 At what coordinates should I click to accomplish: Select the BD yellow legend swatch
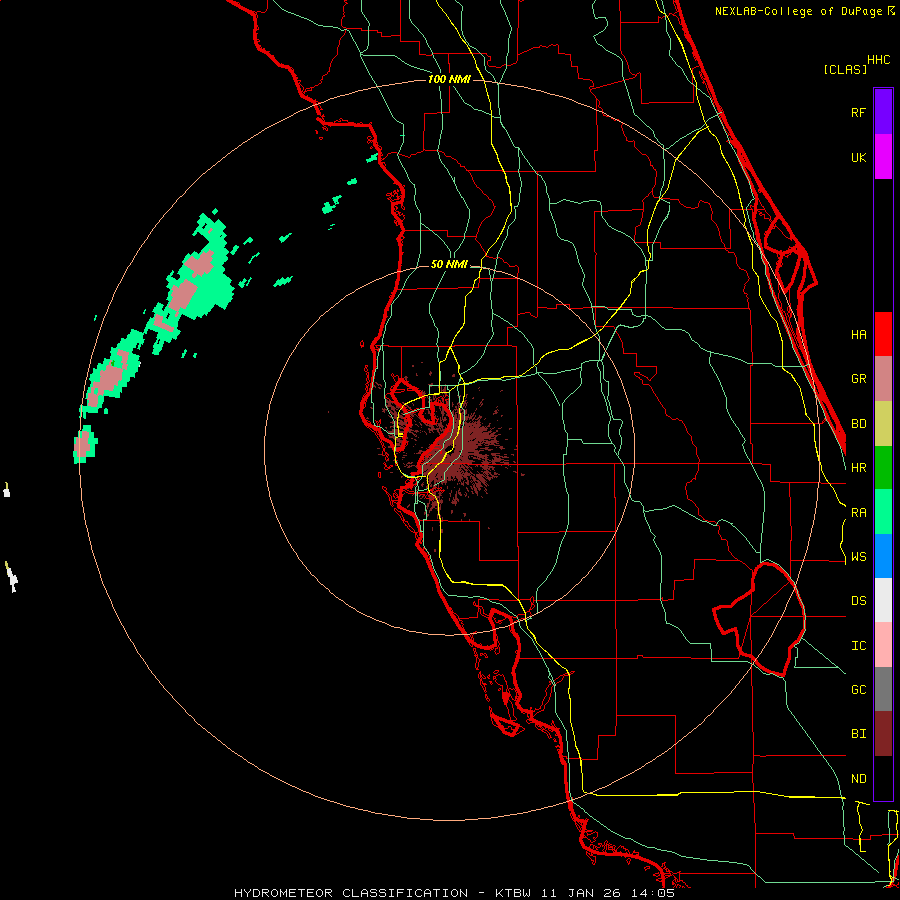click(x=883, y=423)
